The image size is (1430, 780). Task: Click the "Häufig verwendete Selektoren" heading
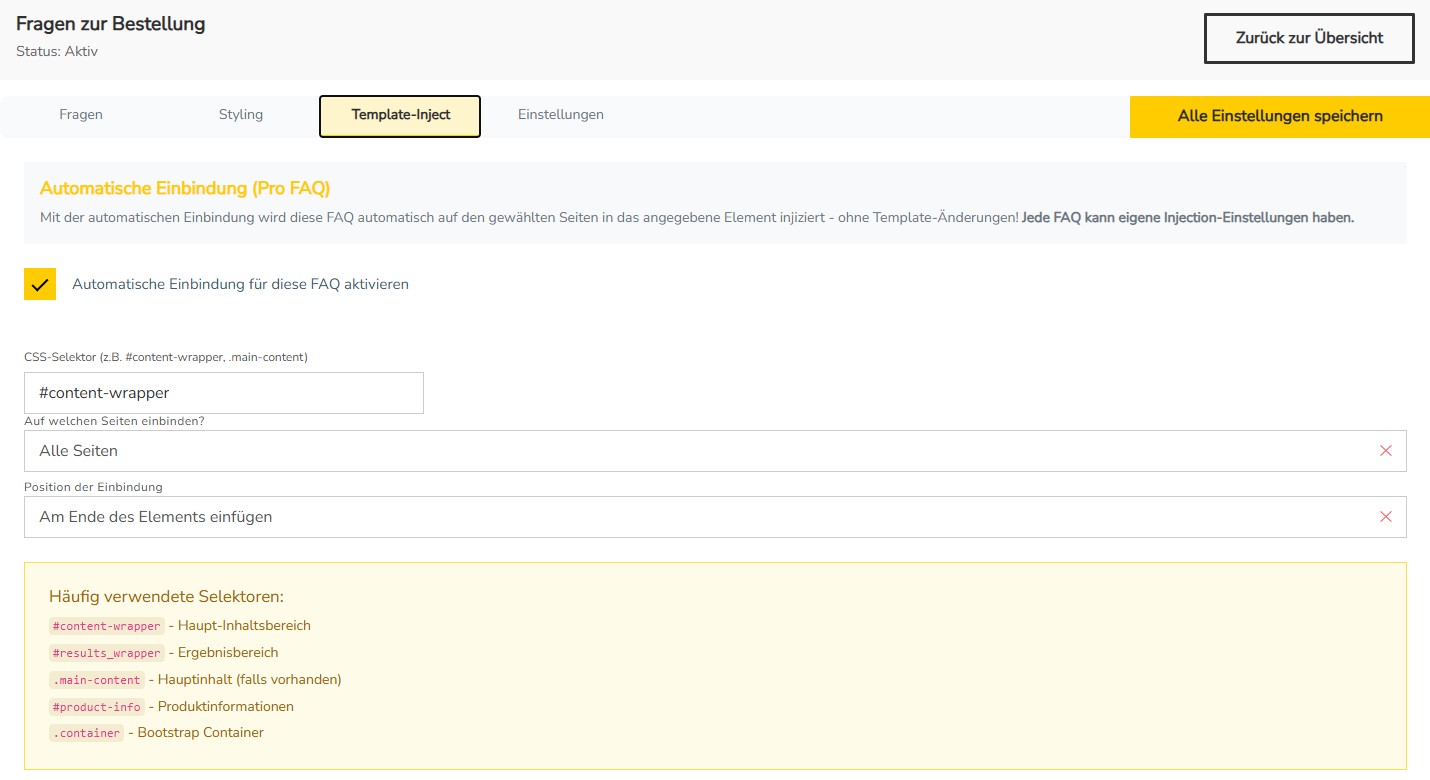166,597
